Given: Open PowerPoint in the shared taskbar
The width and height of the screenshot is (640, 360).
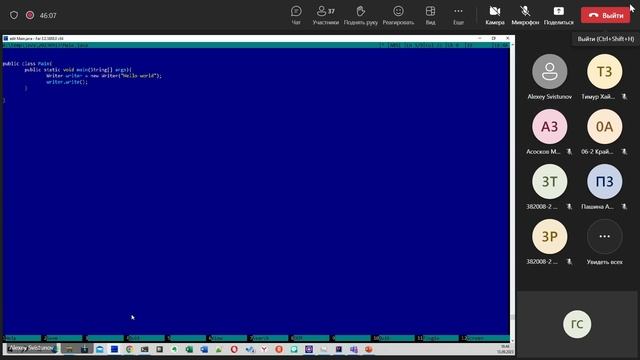Looking at the screenshot, I should (369, 349).
